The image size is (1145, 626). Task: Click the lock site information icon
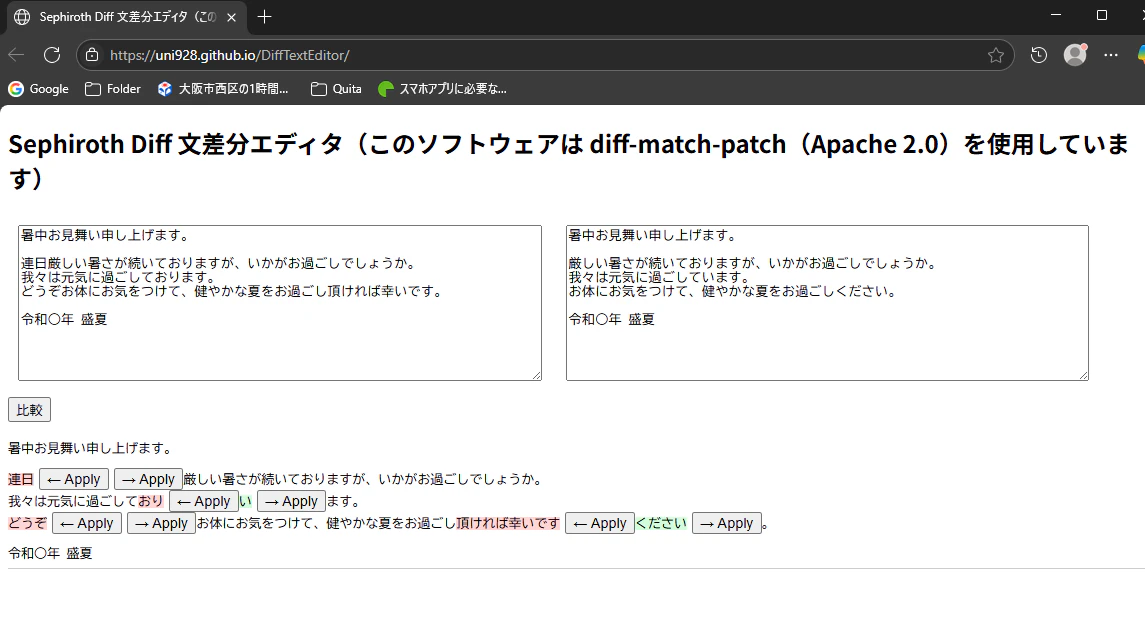click(91, 55)
